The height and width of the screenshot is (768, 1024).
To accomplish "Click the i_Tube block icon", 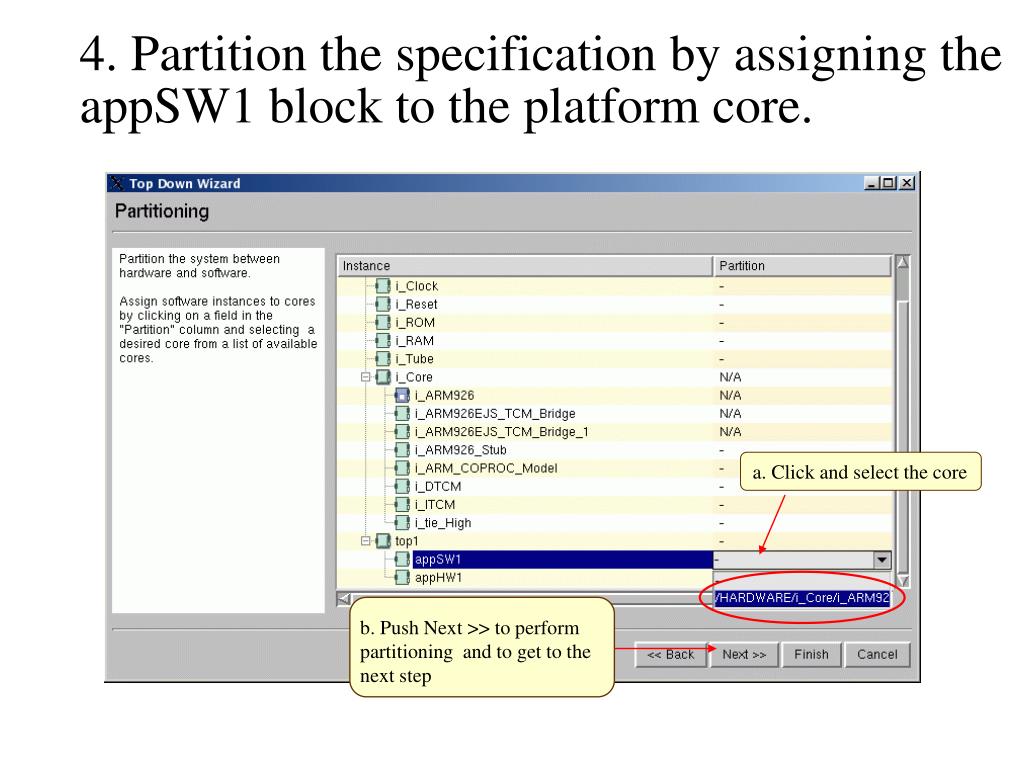I will tap(383, 359).
